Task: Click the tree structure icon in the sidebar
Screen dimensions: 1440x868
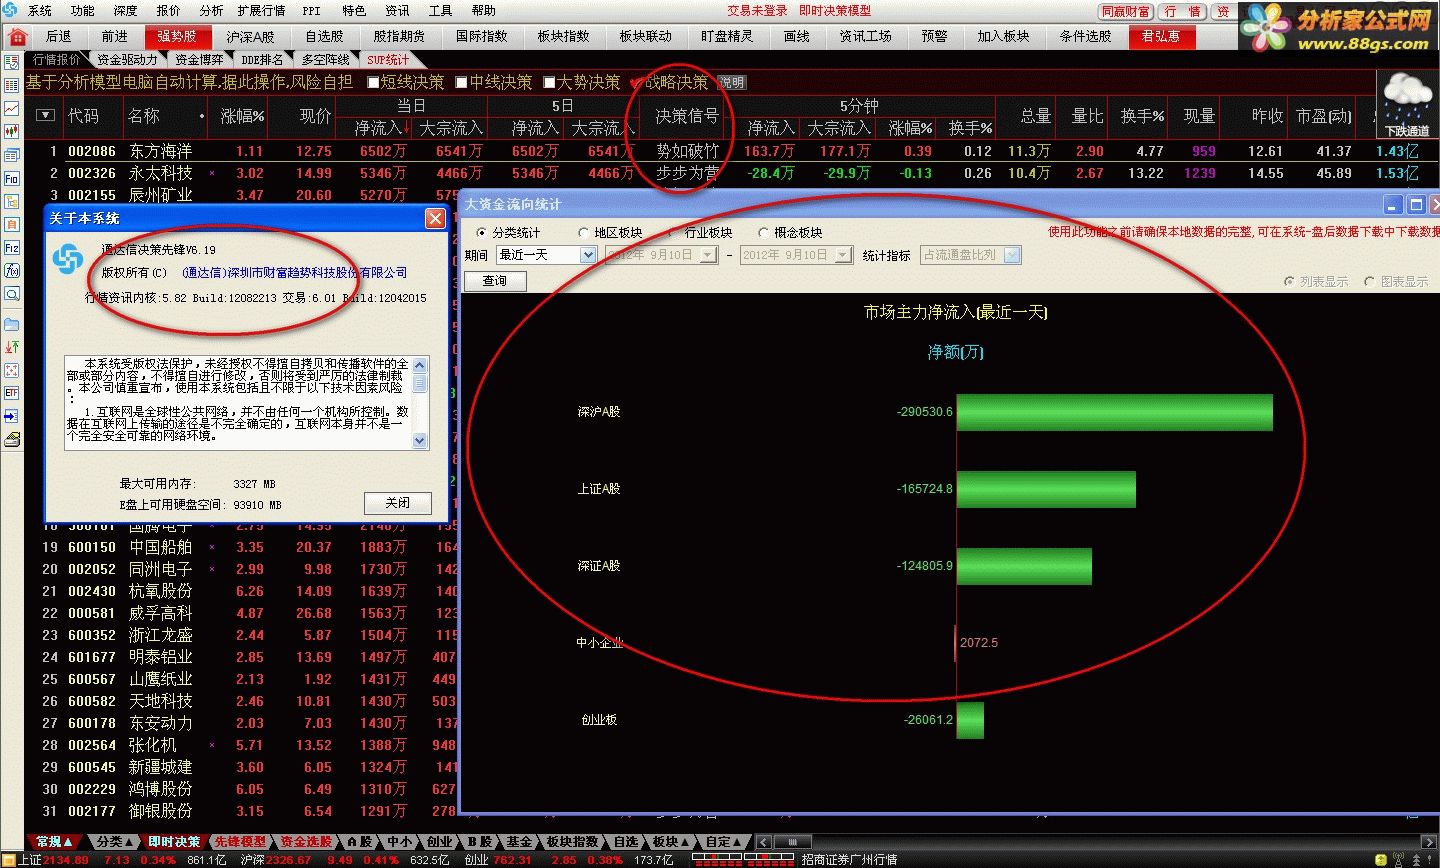Action: pyautogui.click(x=12, y=201)
